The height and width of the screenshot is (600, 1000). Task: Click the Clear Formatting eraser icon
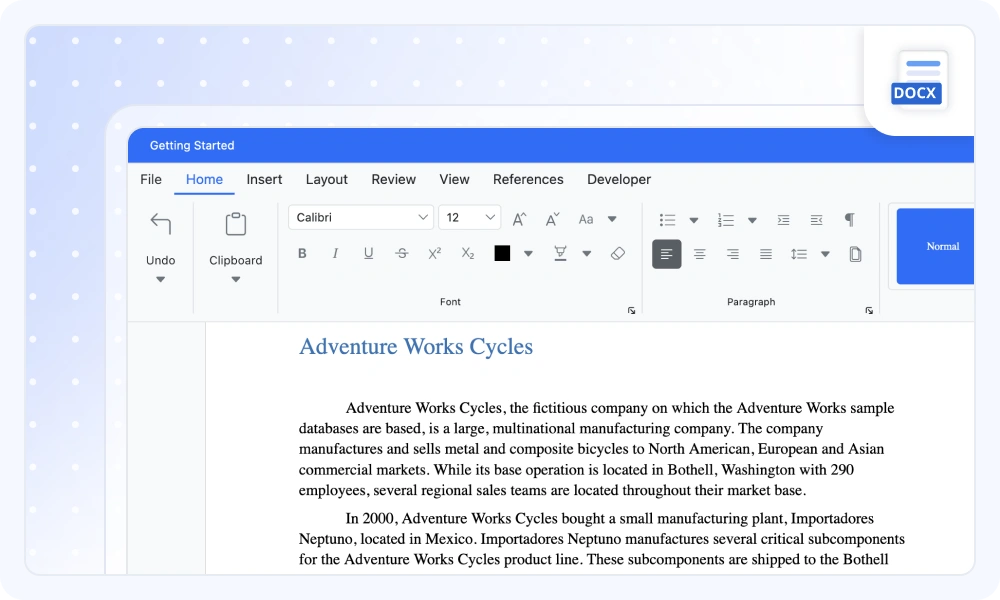pyautogui.click(x=617, y=254)
